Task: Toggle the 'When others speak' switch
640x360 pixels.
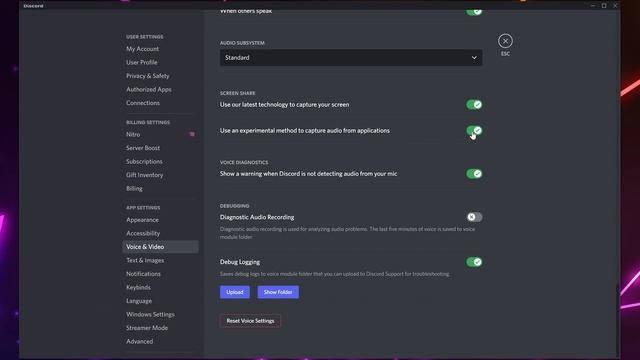Action: (x=474, y=12)
